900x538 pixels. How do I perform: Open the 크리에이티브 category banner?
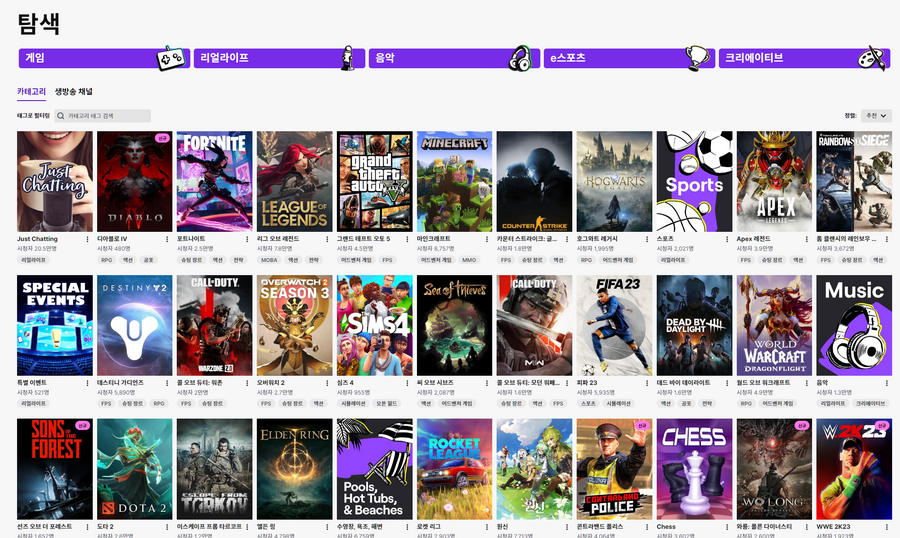(x=804, y=58)
